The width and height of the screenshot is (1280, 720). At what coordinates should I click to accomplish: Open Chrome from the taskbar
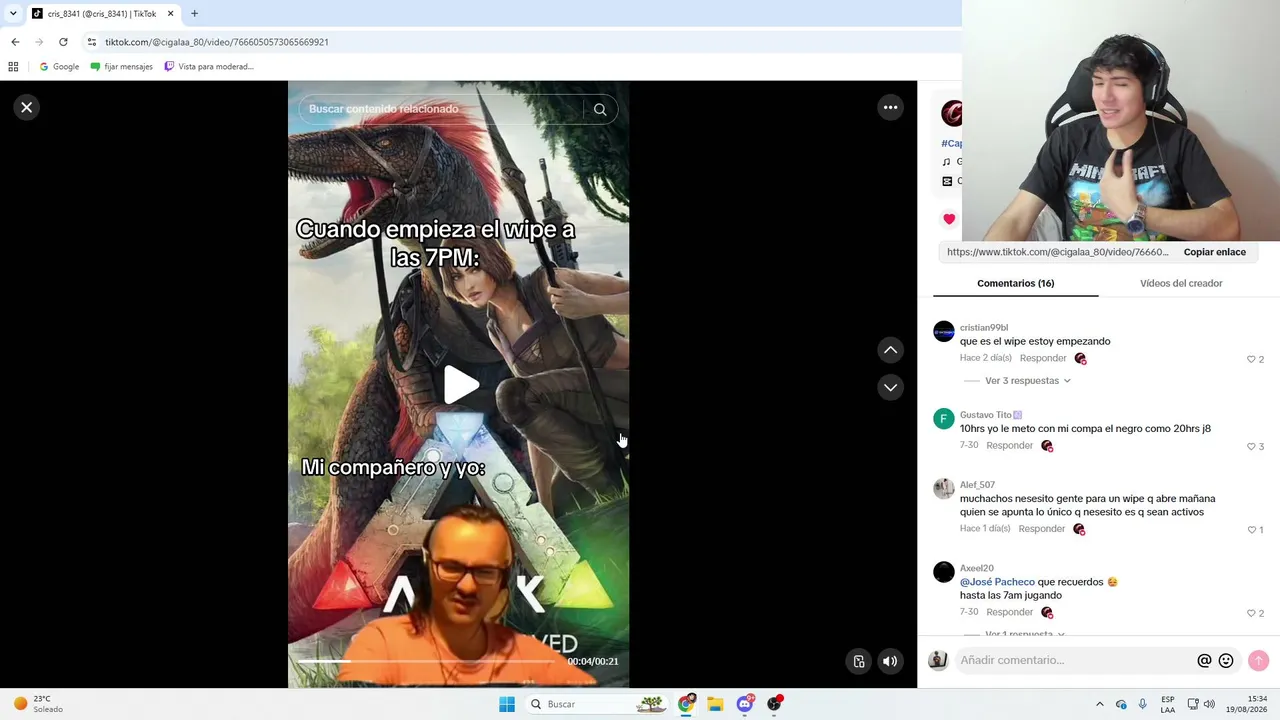[686, 704]
